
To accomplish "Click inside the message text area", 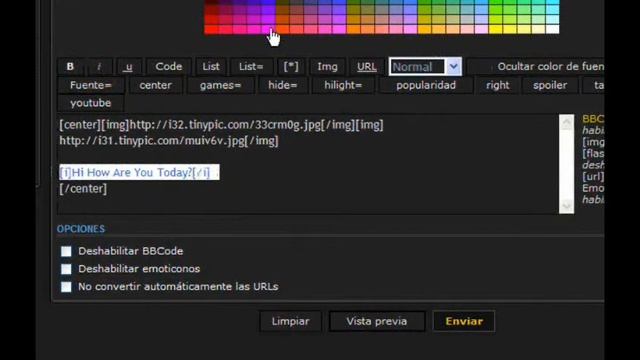I will pos(308,164).
